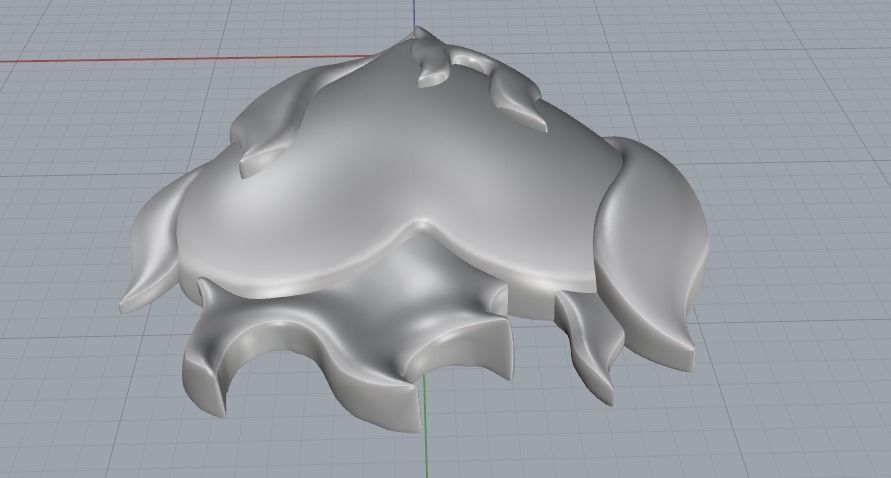Click the green Y axis line
Screen dimensions: 891x478
[426, 426]
